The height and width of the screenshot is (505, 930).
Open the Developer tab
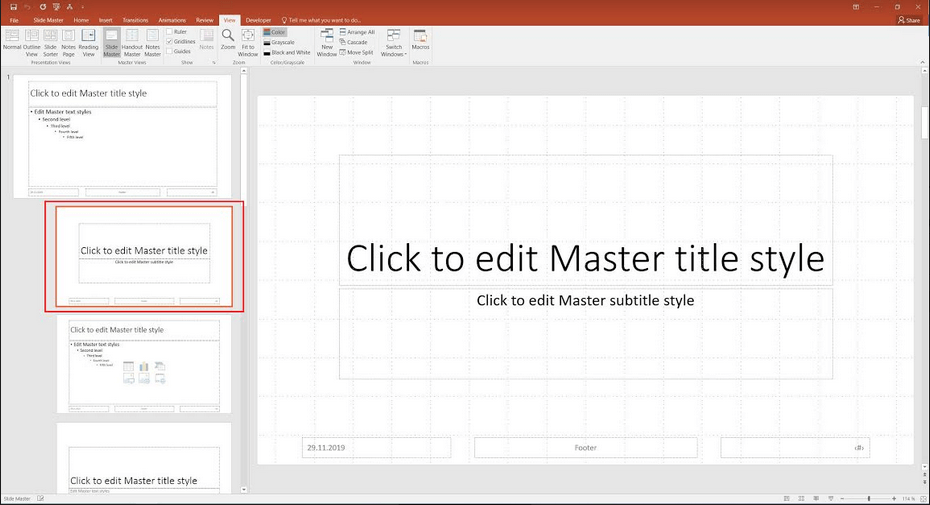[x=259, y=20]
